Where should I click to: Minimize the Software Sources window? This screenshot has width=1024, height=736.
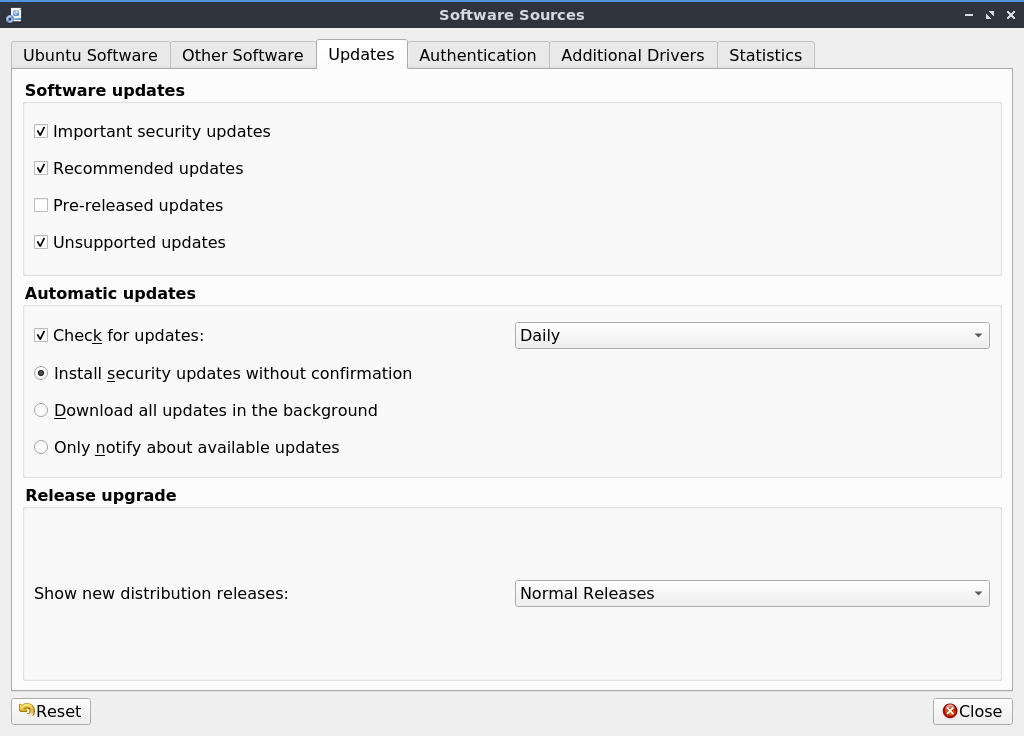[x=969, y=15]
